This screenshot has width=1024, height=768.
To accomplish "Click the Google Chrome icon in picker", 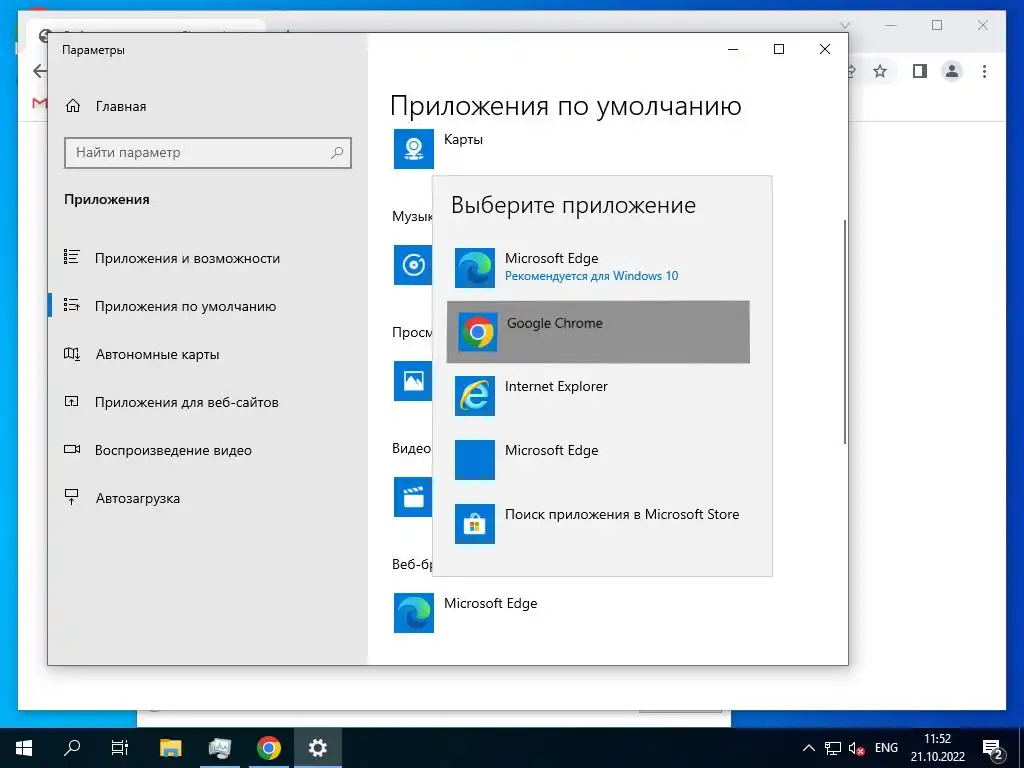I will pyautogui.click(x=477, y=332).
